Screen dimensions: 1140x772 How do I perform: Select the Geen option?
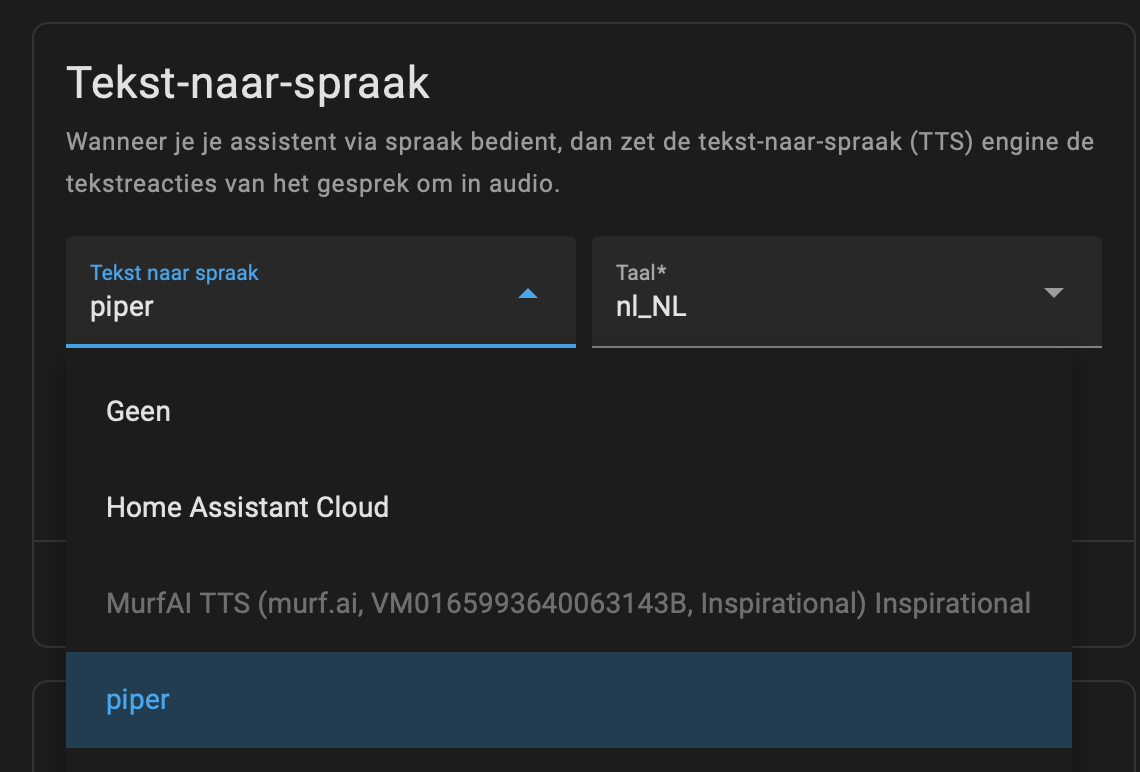click(x=139, y=411)
